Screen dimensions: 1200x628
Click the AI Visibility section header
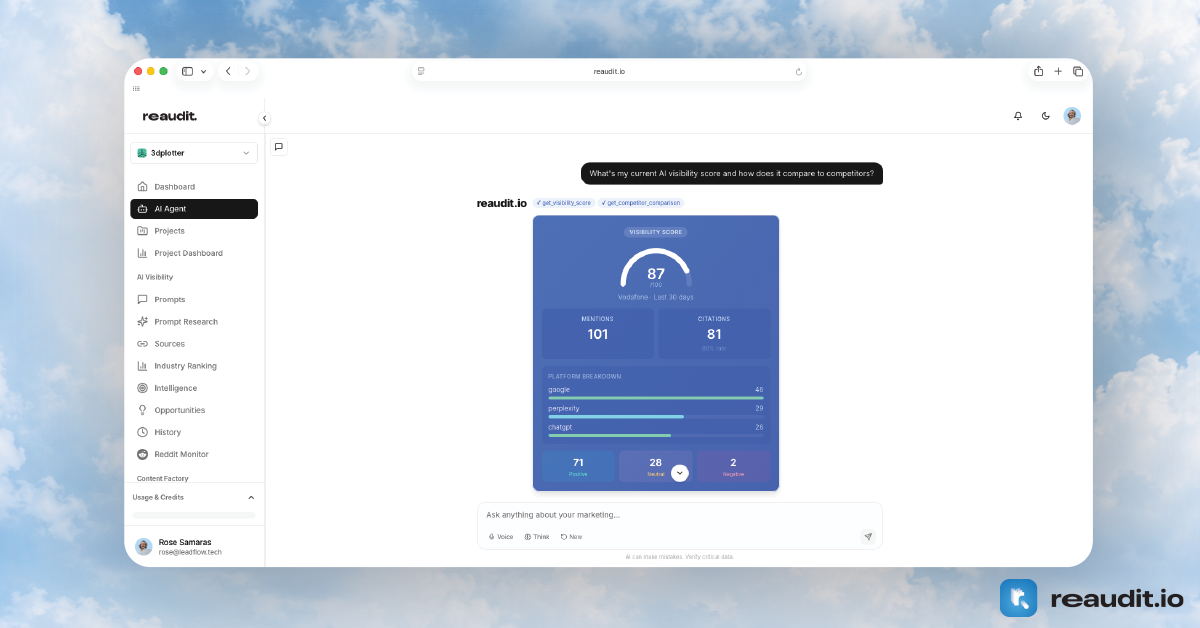(x=155, y=277)
